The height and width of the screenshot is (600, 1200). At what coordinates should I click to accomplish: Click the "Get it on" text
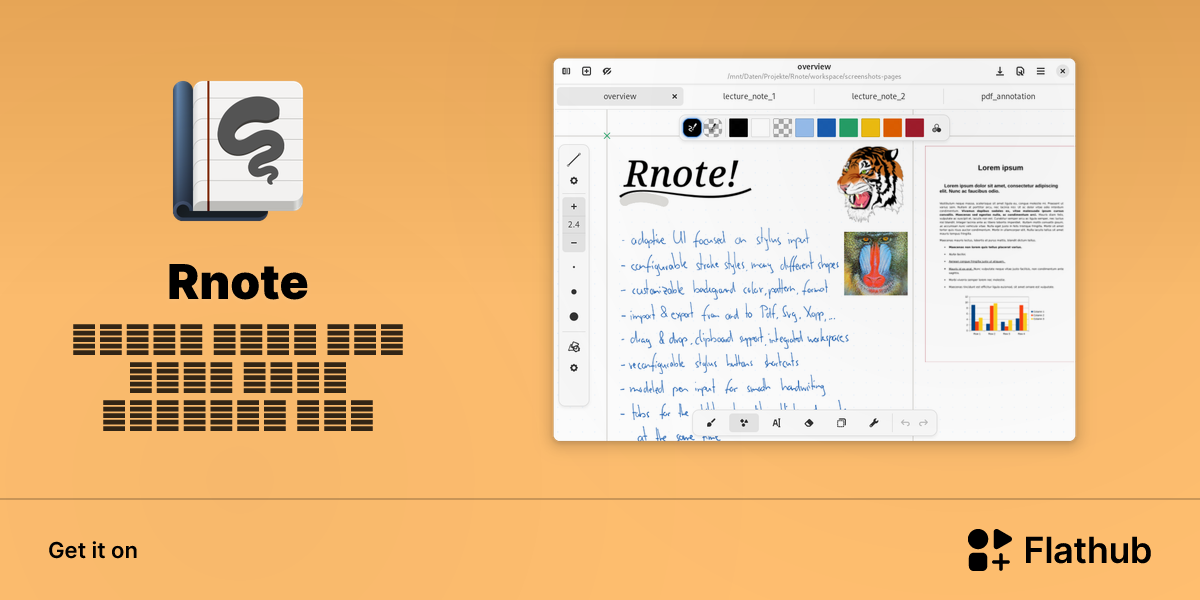[x=93, y=550]
